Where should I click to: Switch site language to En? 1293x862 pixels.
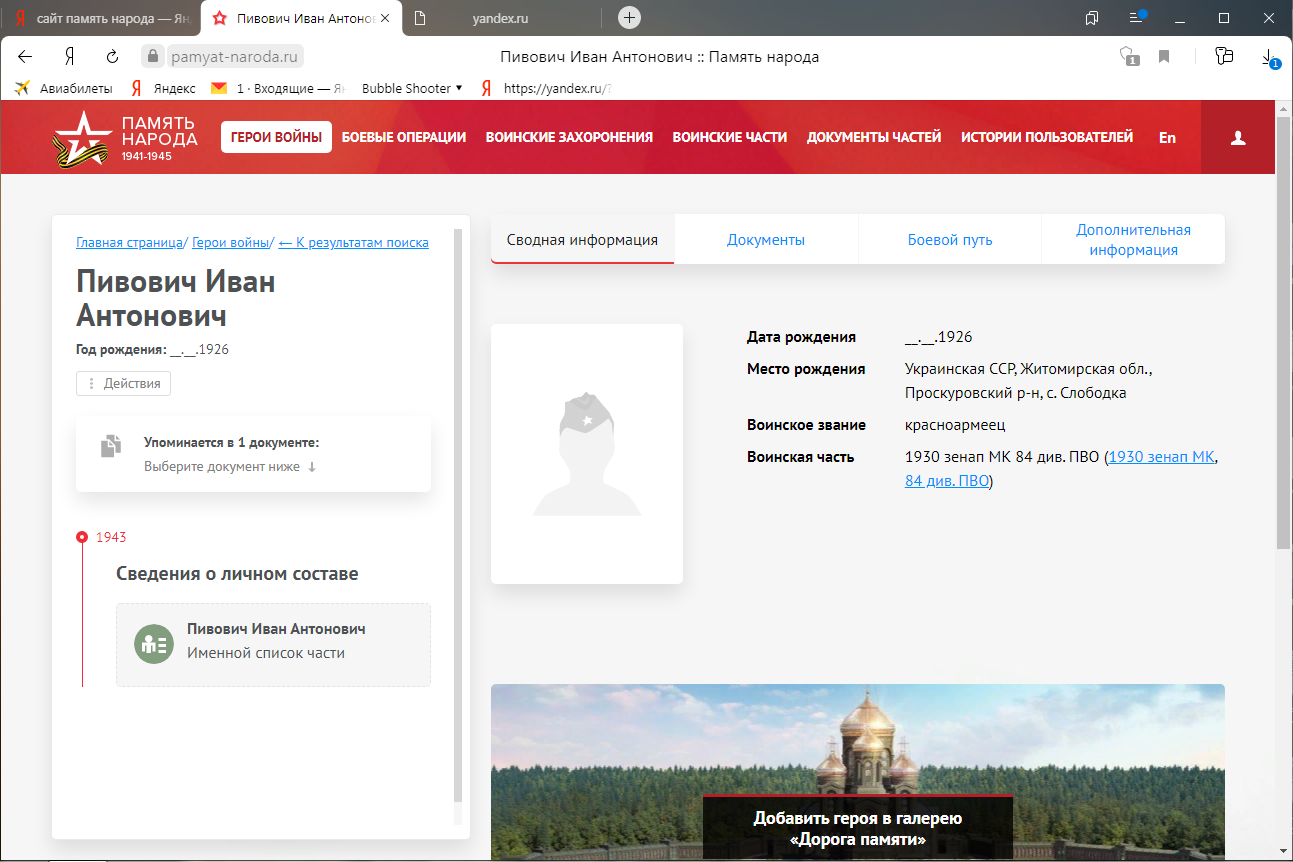click(x=1167, y=138)
